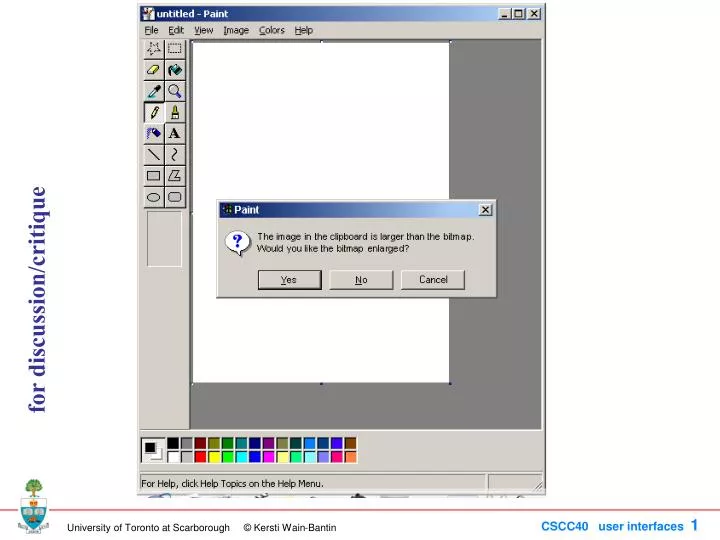Open the File menu
Viewport: 720px width, 540px height.
(151, 30)
